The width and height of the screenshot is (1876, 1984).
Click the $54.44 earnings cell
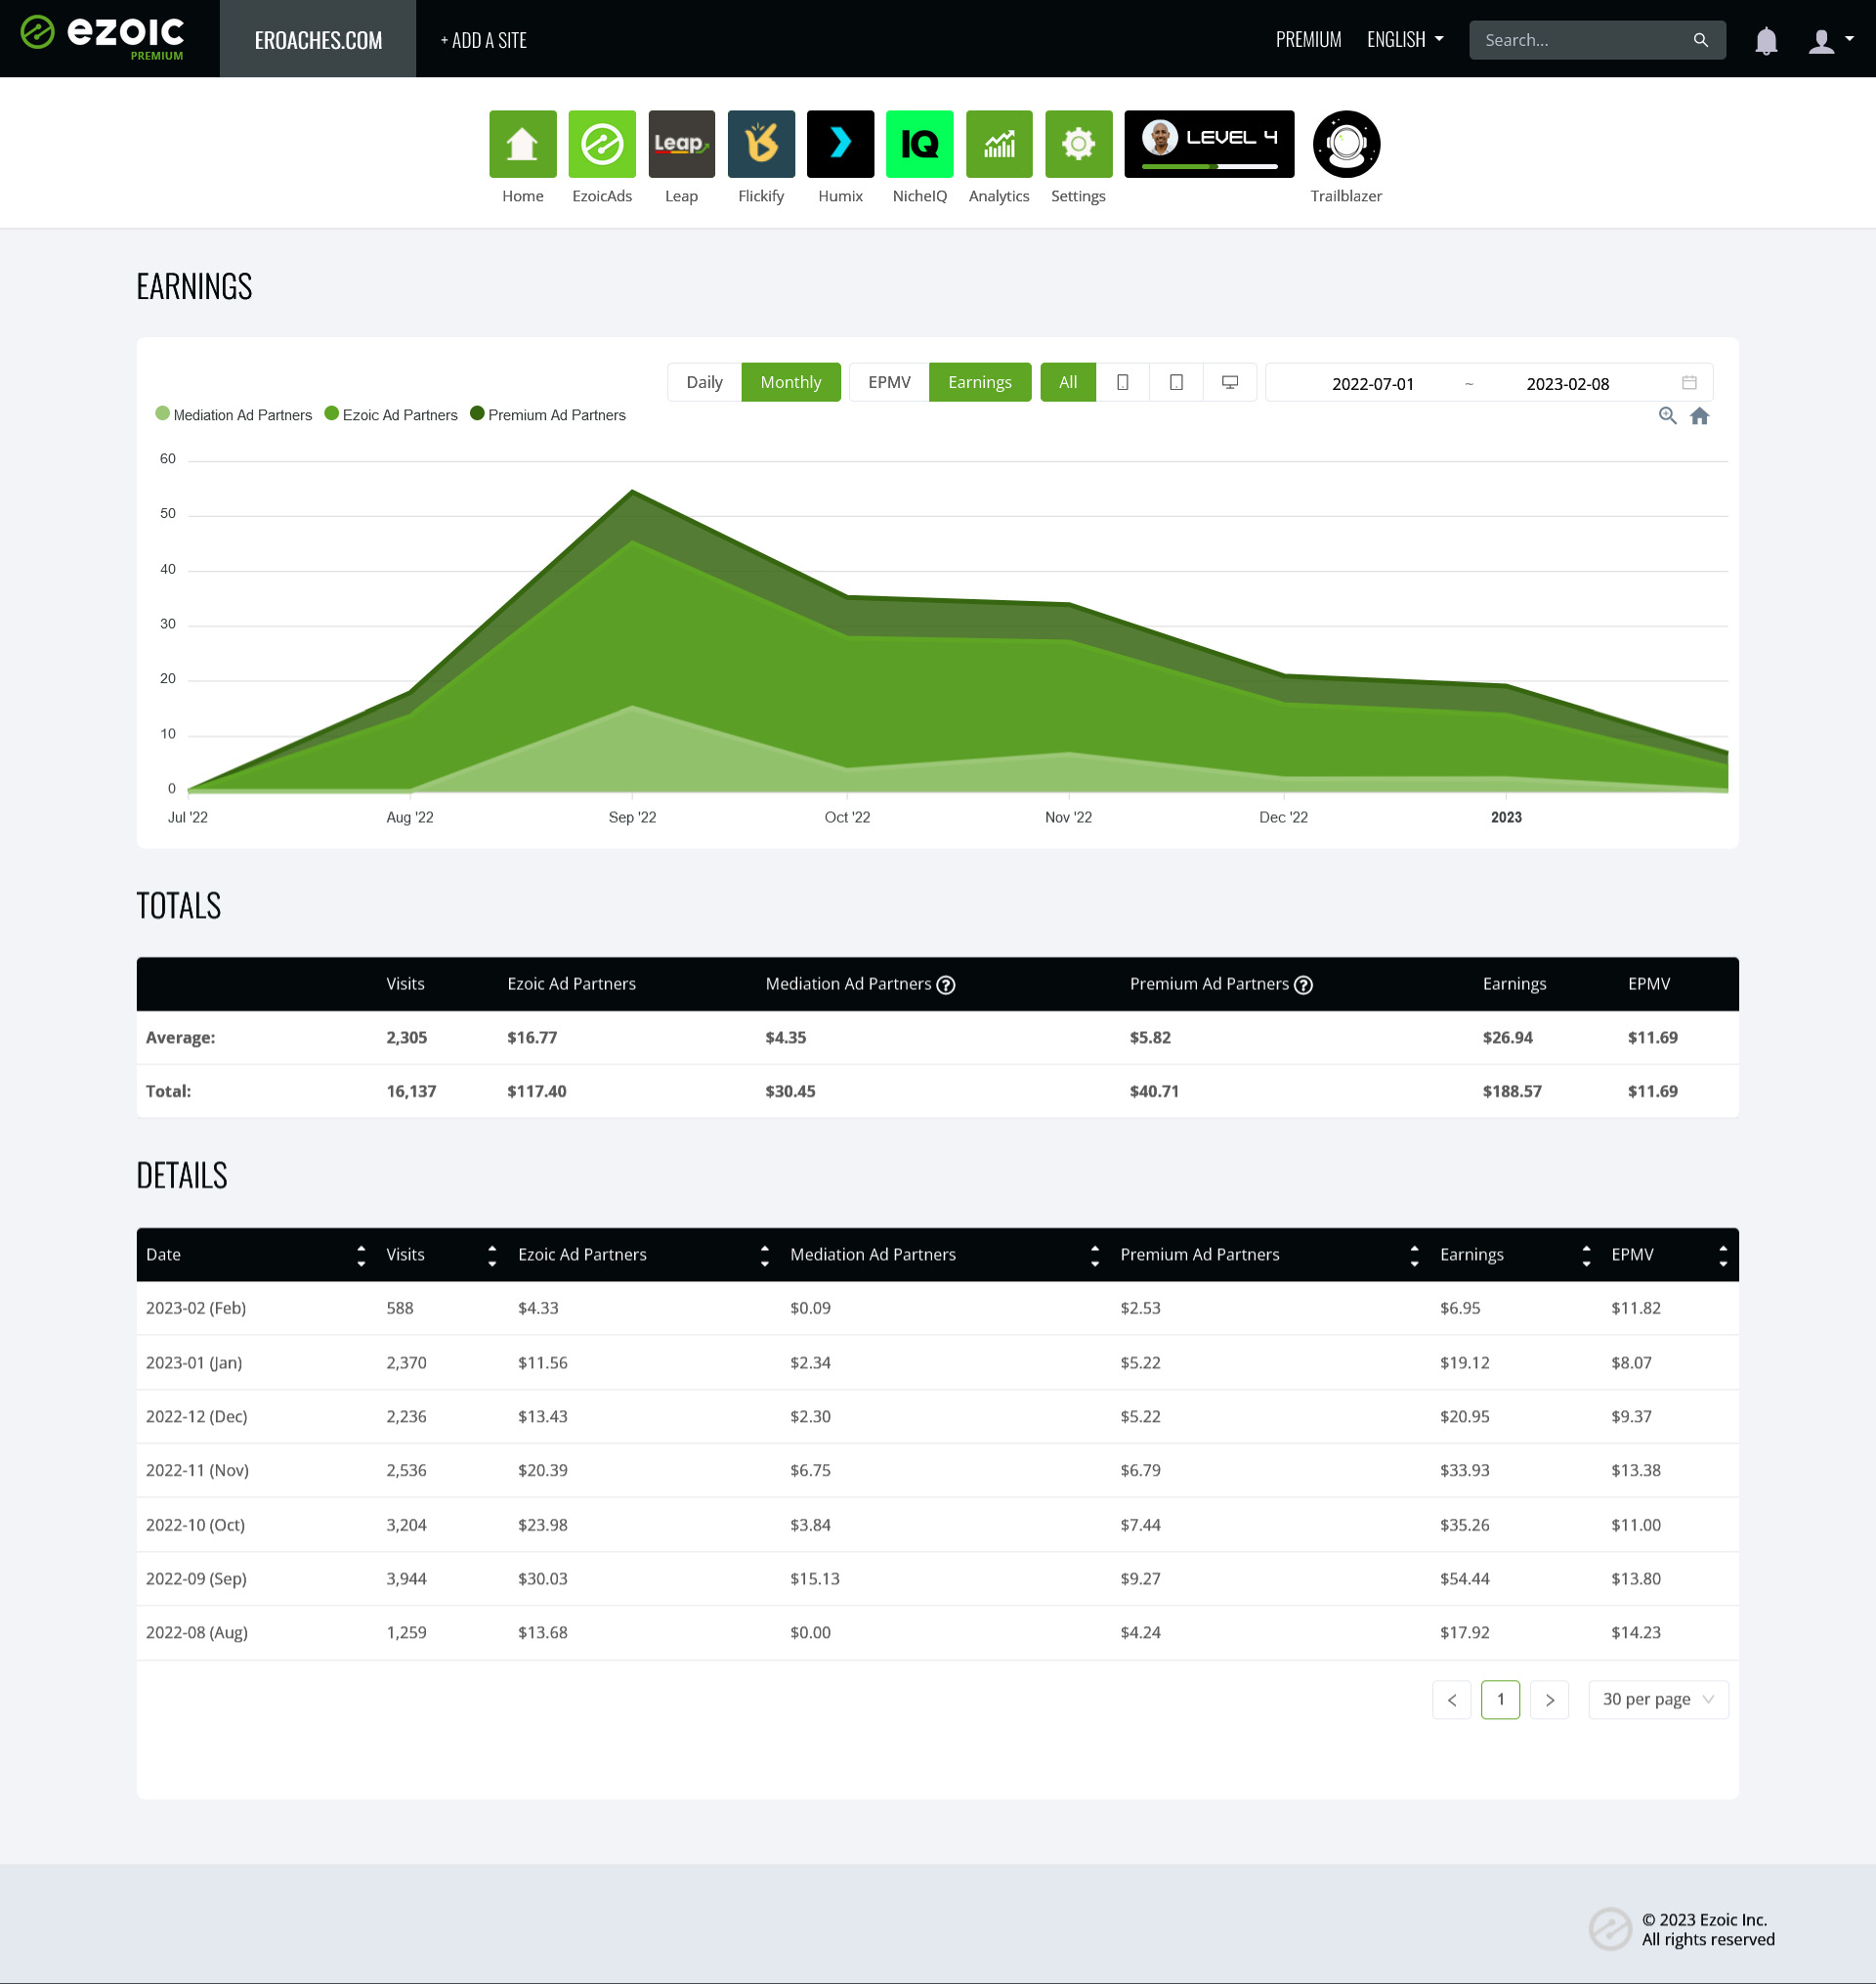pyautogui.click(x=1464, y=1580)
